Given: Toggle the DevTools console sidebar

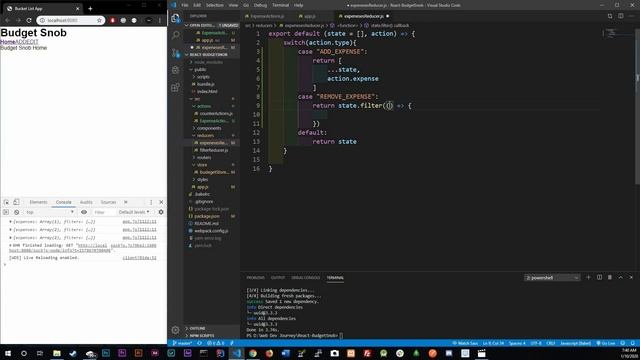Looking at the screenshot, I should tap(6, 212).
